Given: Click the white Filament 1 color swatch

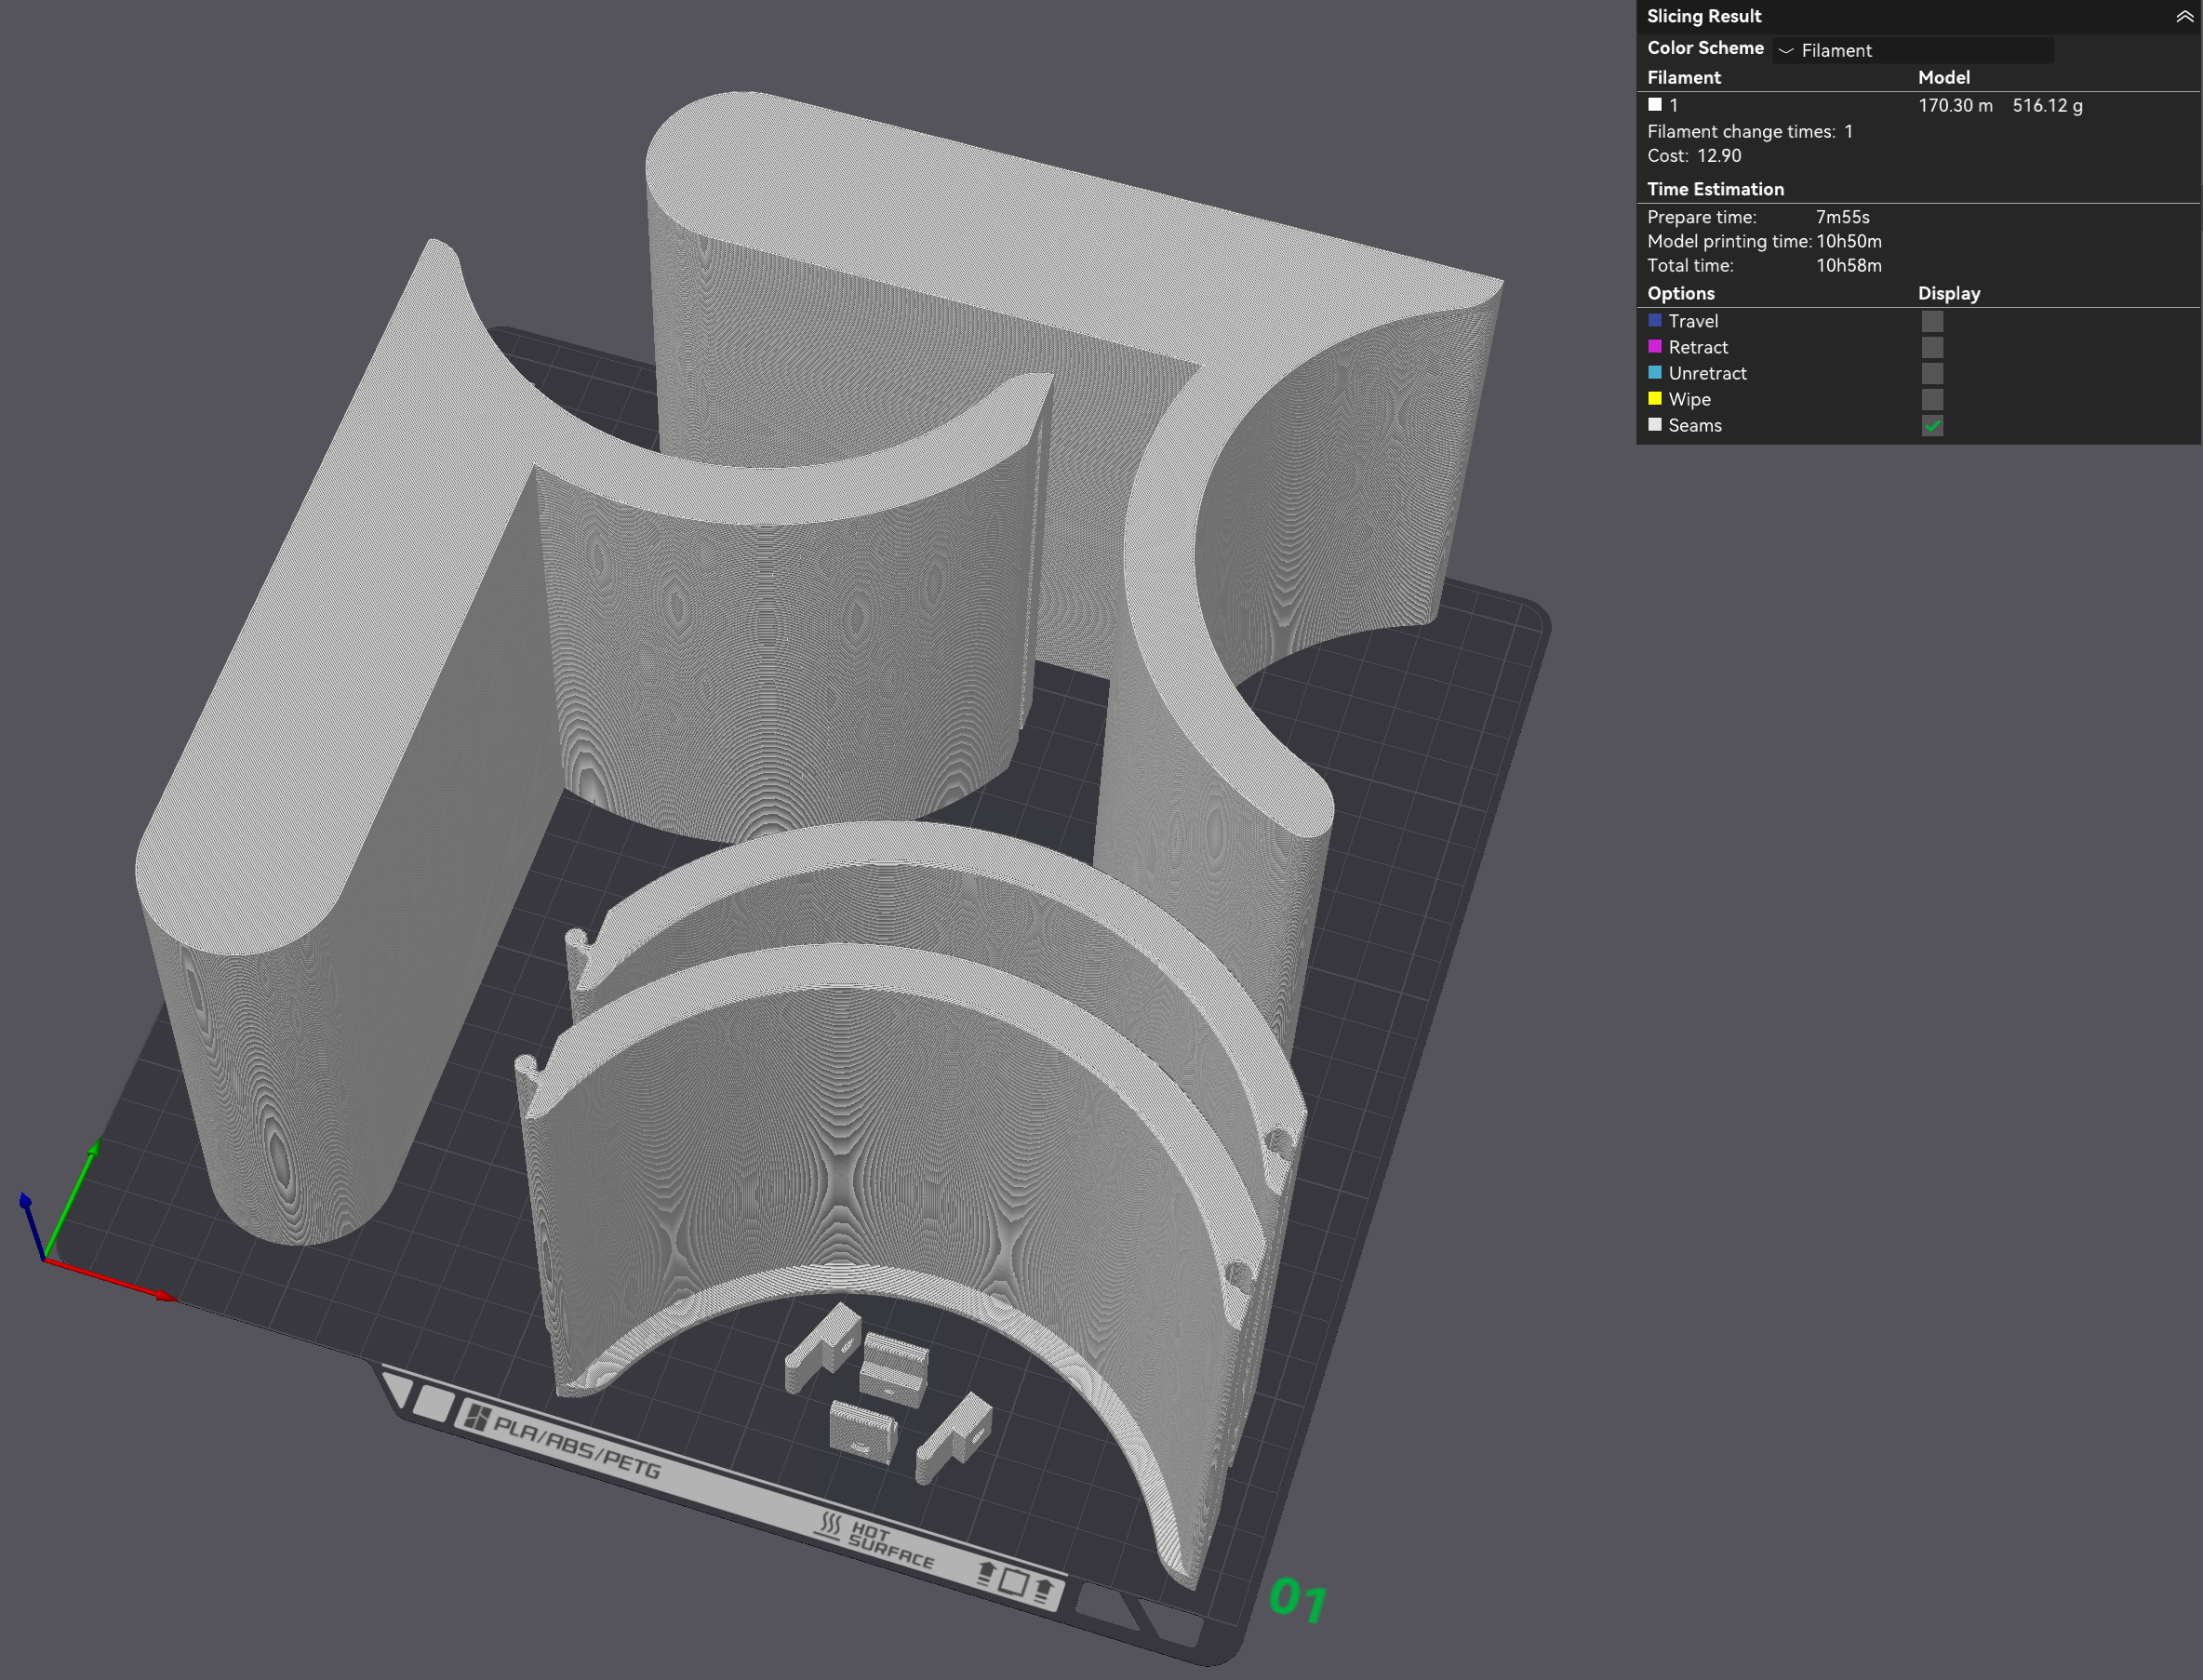Looking at the screenshot, I should [x=1655, y=104].
